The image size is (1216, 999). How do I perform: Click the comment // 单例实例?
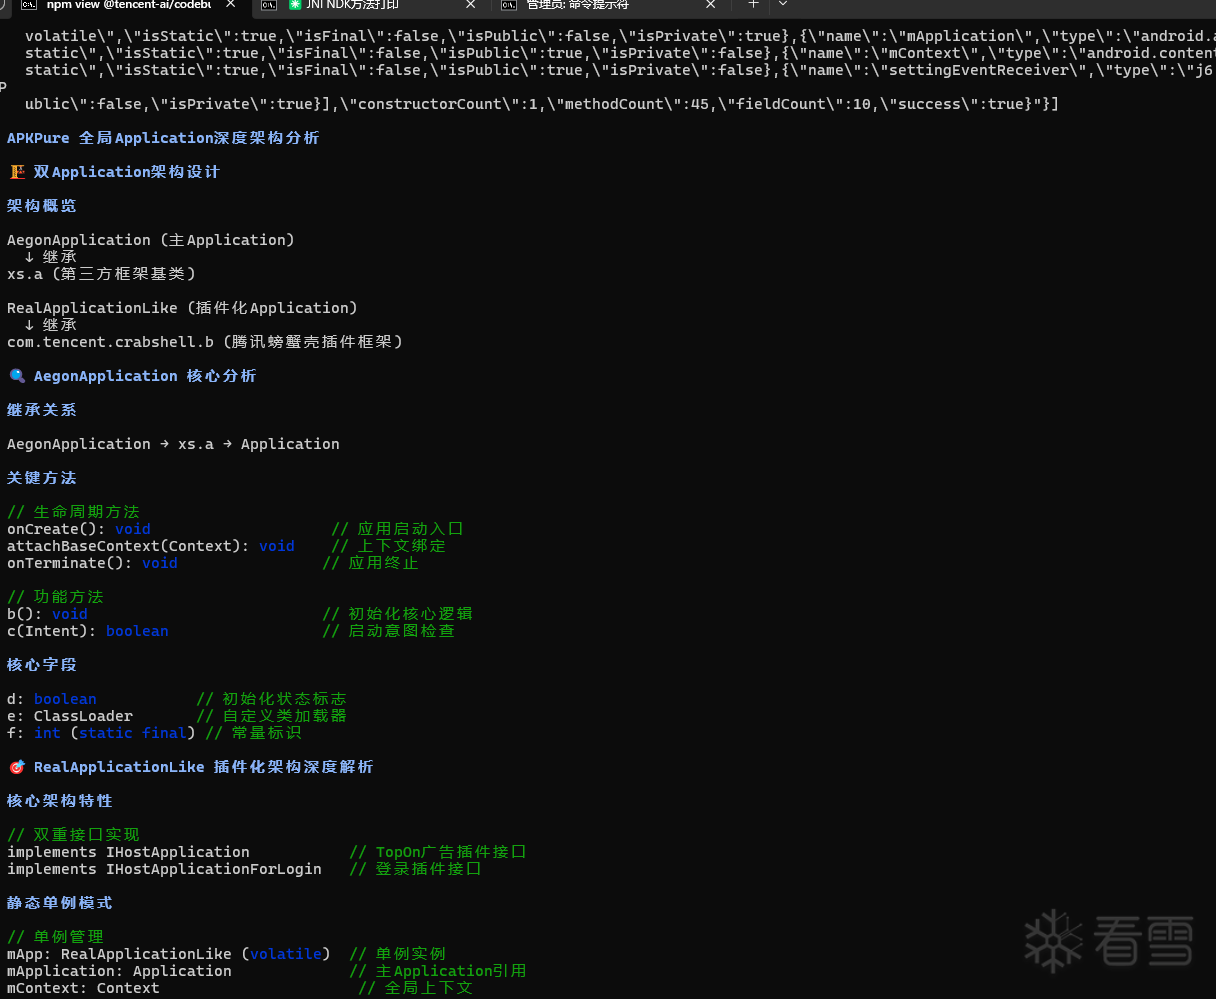click(397, 954)
